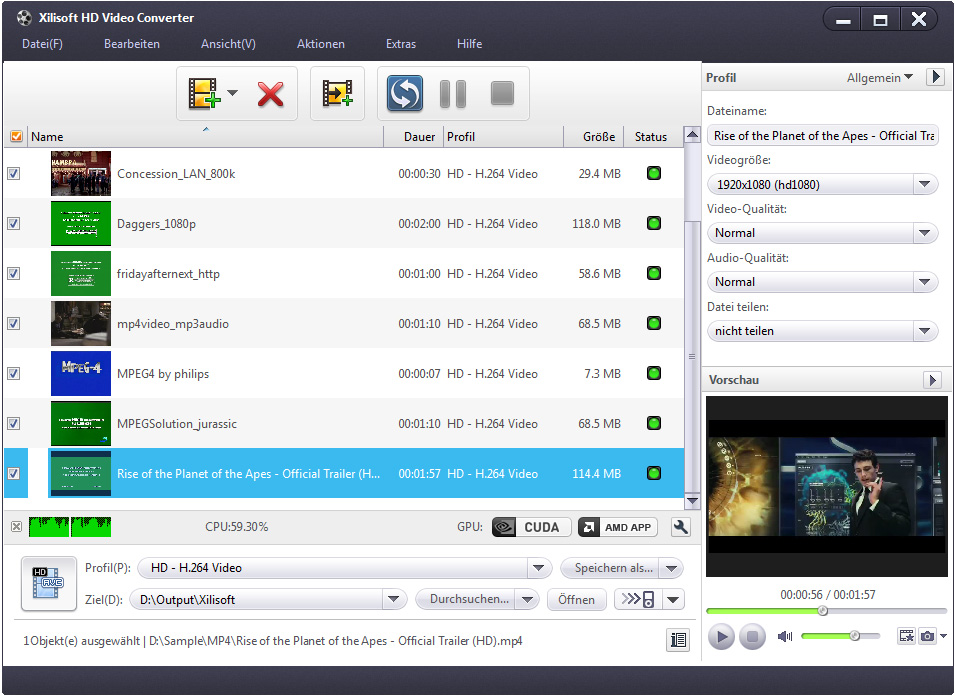The height and width of the screenshot is (696, 955).
Task: Mute preview with speaker icon
Action: pos(784,636)
